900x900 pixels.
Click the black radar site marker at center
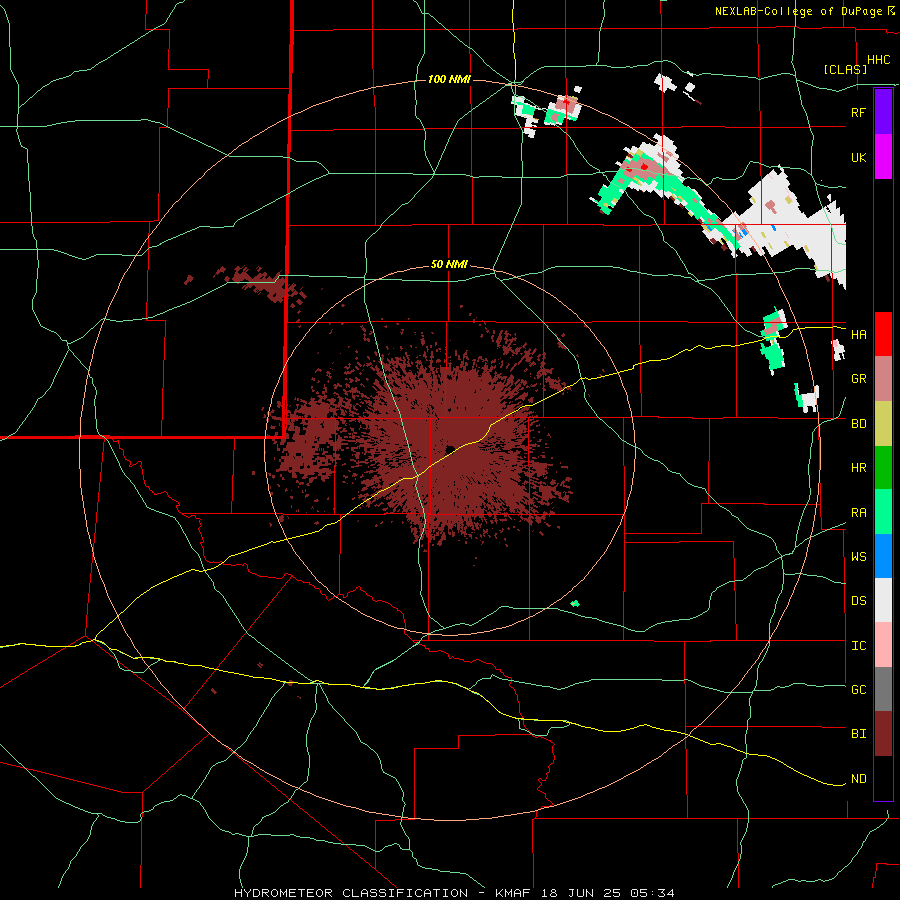point(450,448)
